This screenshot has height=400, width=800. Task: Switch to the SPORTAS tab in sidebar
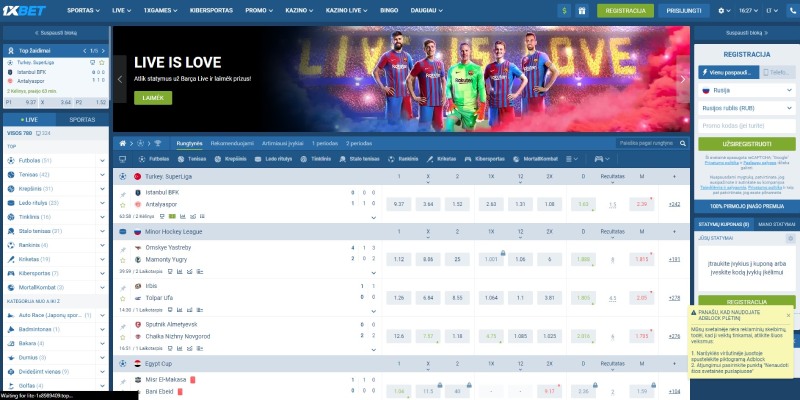point(82,120)
